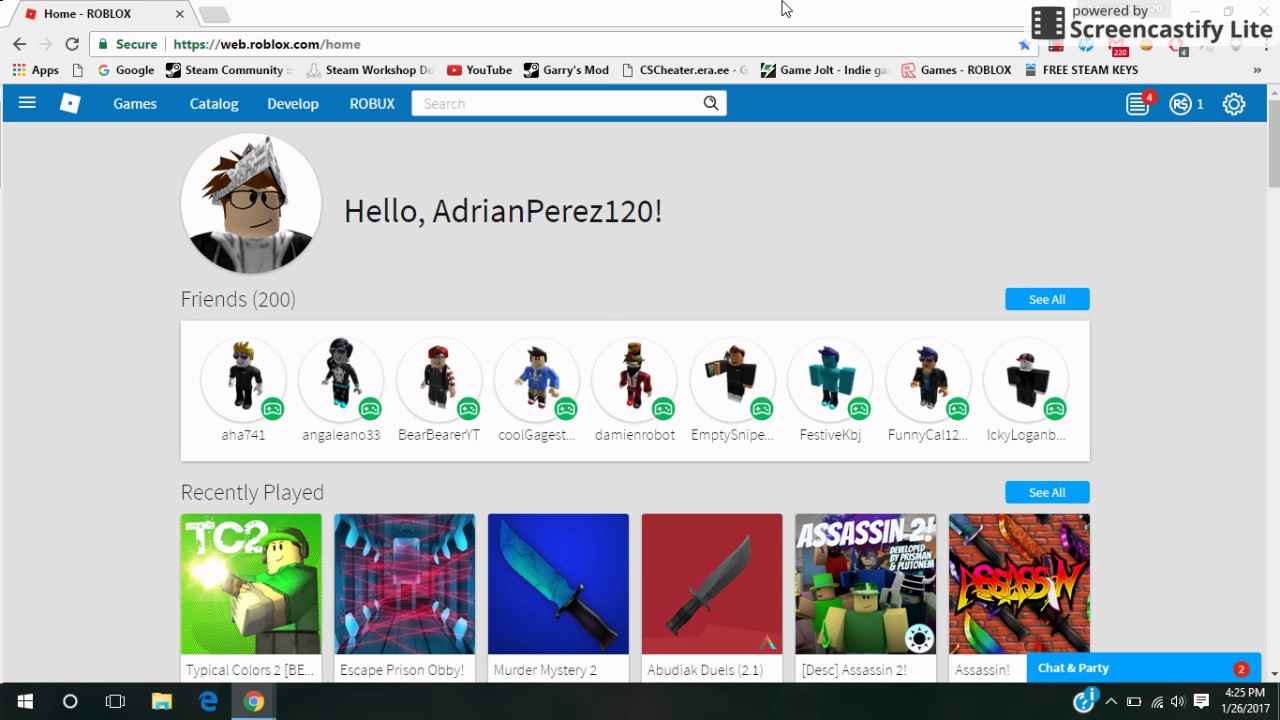This screenshot has width=1280, height=720.
Task: Open friend angaleano33 avatar
Action: pos(341,378)
